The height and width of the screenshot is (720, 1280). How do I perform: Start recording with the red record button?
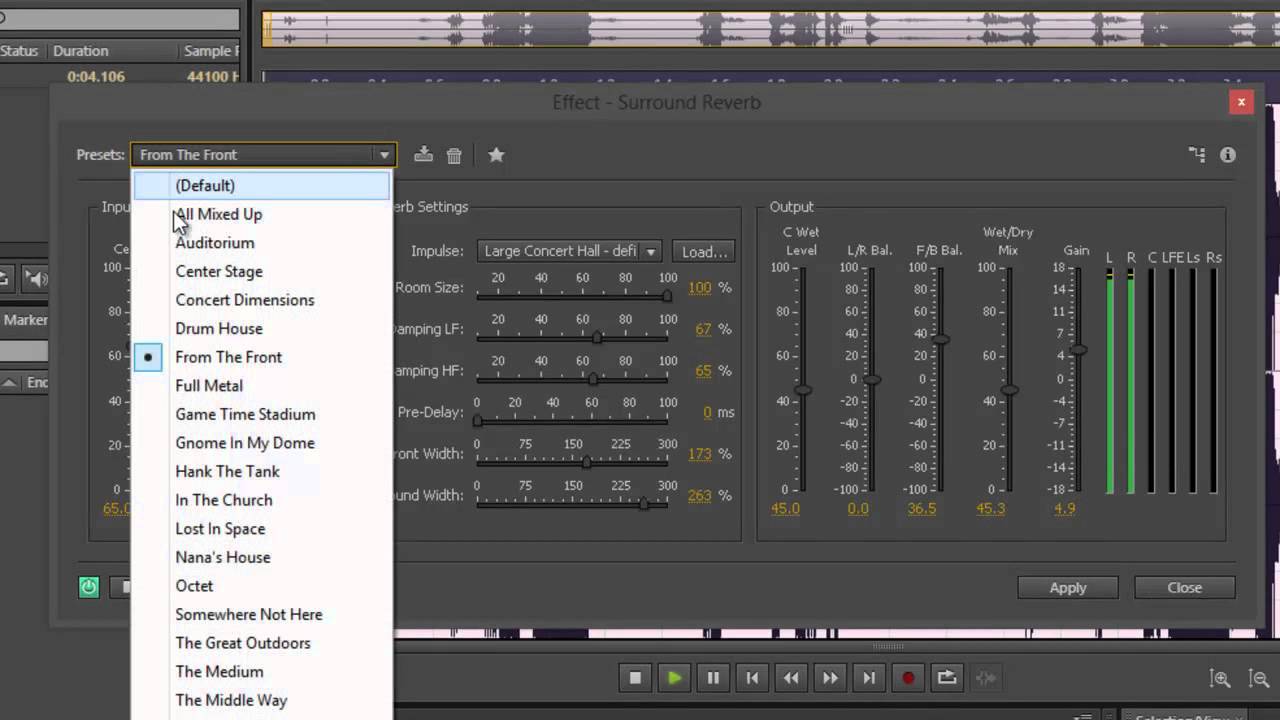(x=908, y=678)
